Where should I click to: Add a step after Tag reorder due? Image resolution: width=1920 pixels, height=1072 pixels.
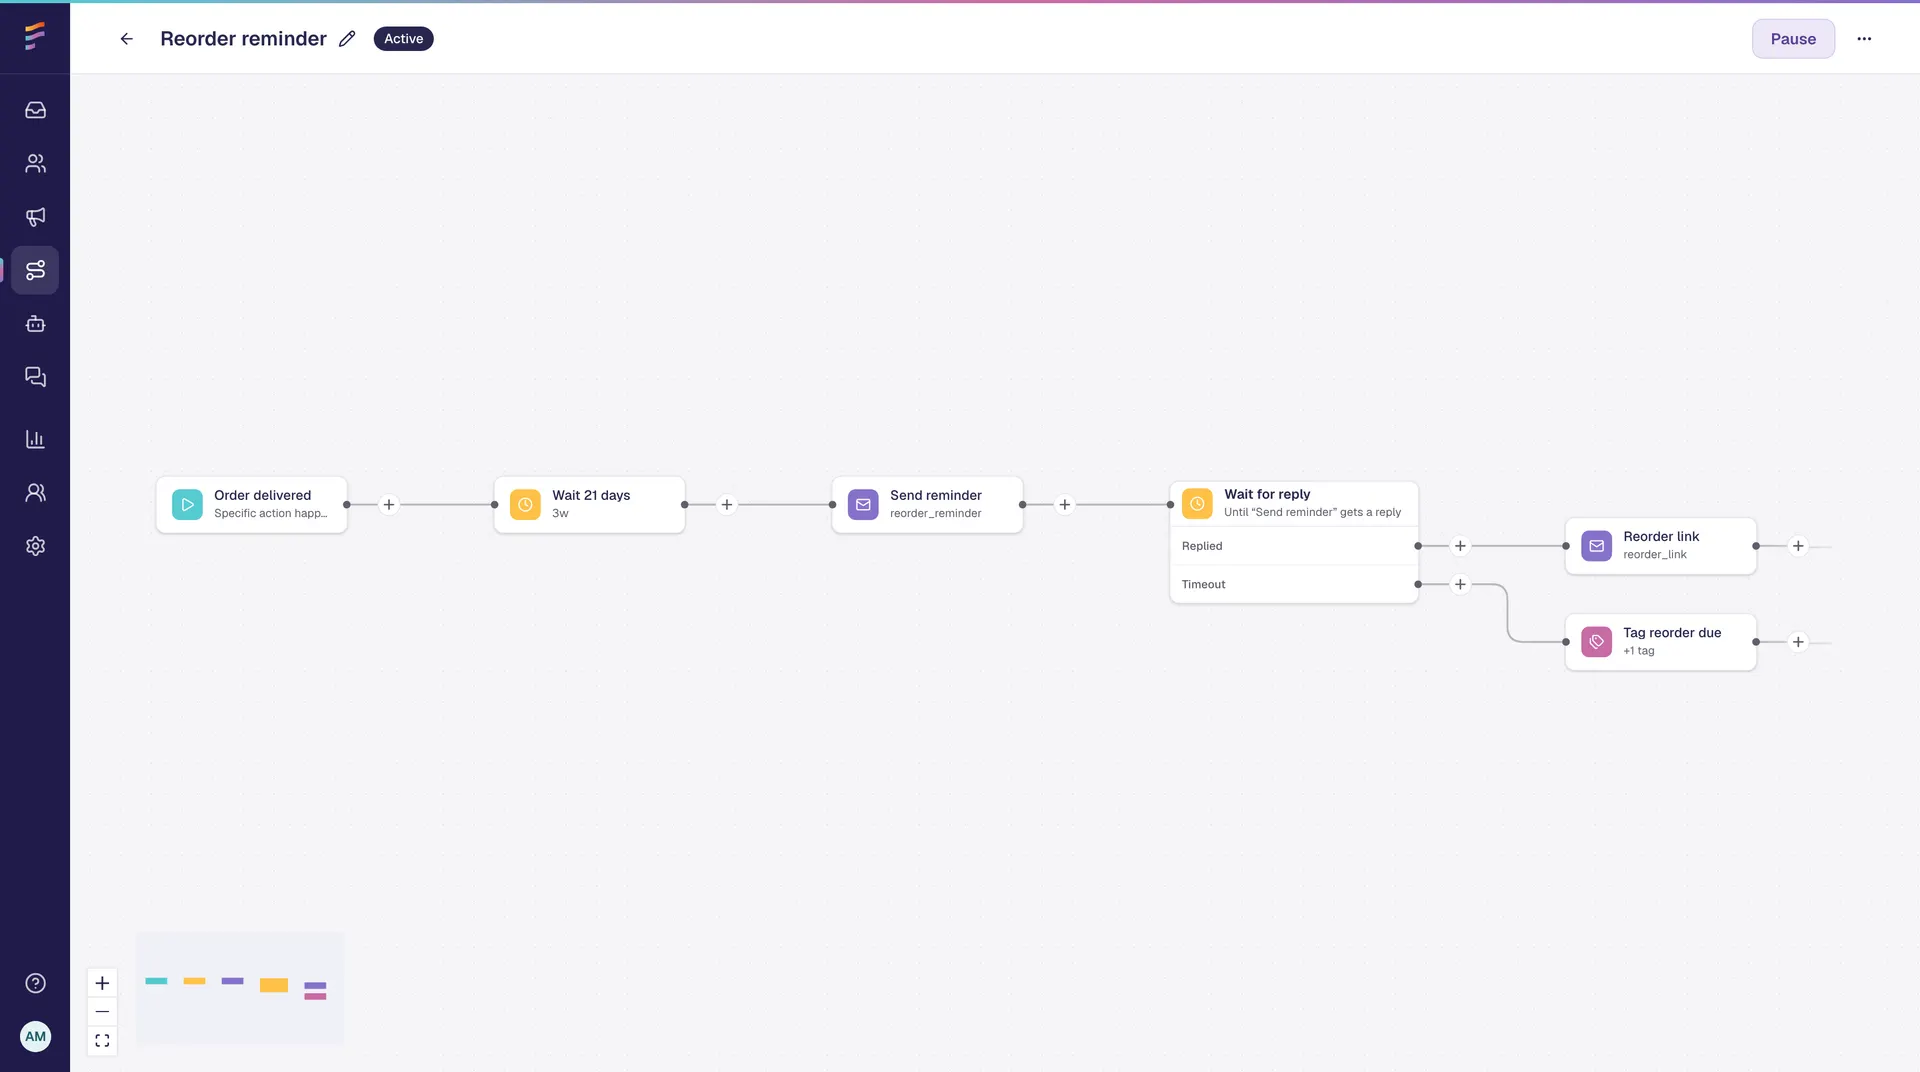pyautogui.click(x=1798, y=642)
